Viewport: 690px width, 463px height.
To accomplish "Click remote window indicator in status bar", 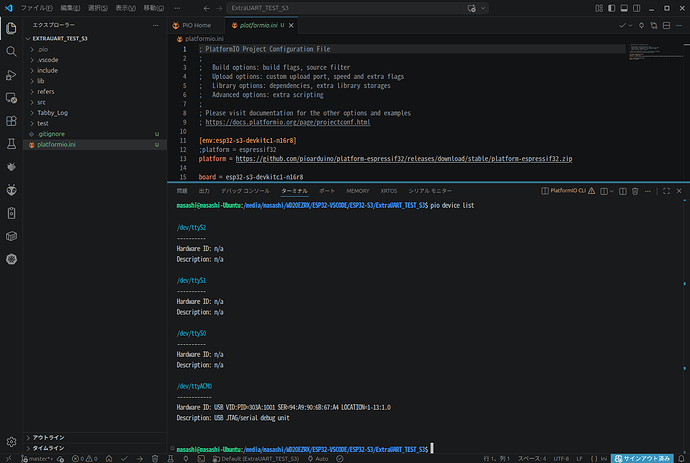I will [x=8, y=459].
